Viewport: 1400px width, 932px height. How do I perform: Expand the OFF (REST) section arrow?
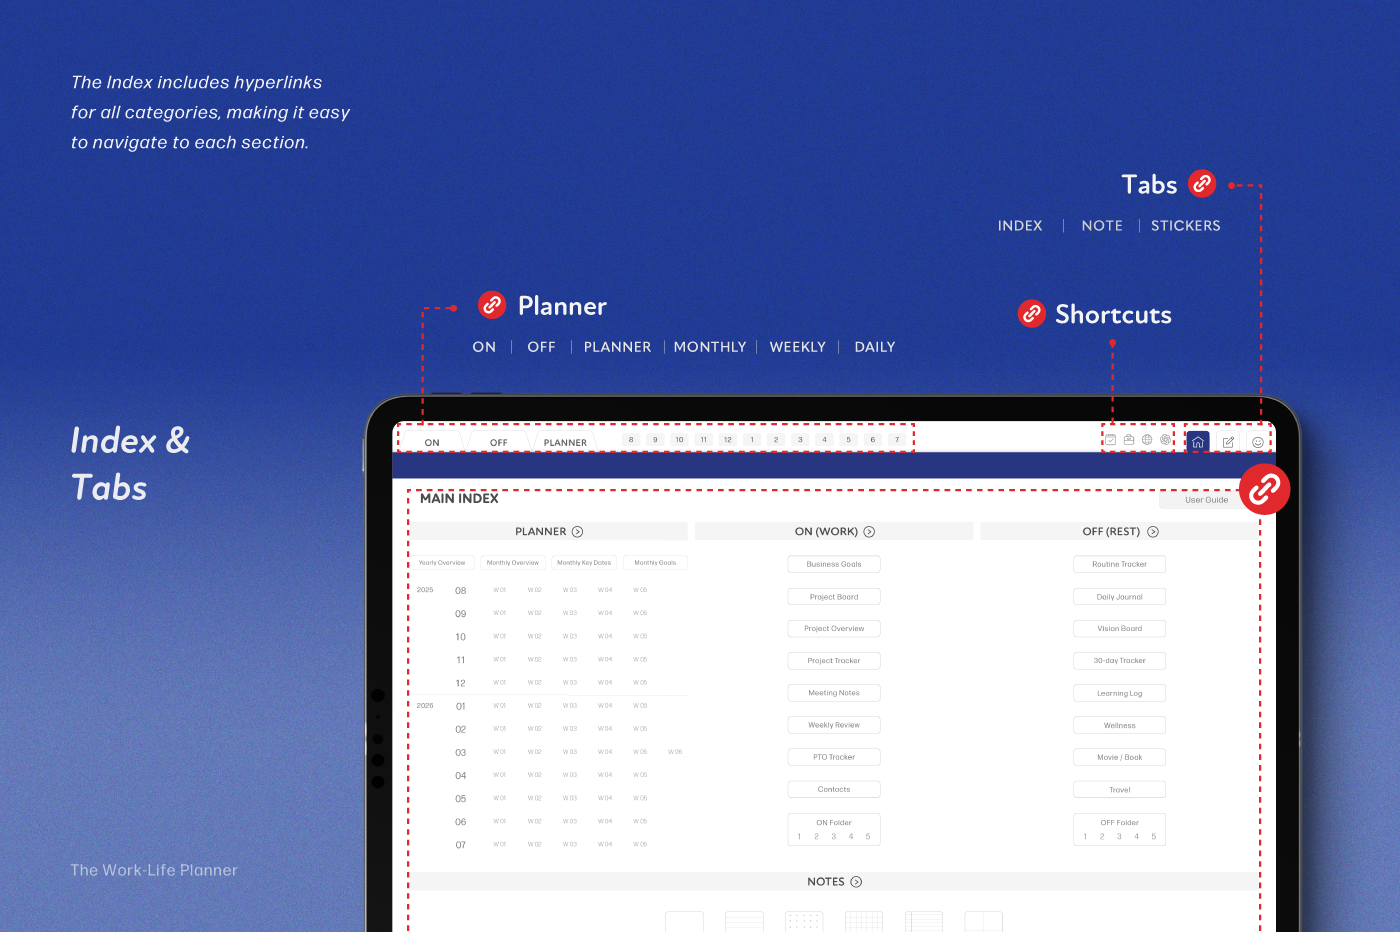(x=1153, y=532)
